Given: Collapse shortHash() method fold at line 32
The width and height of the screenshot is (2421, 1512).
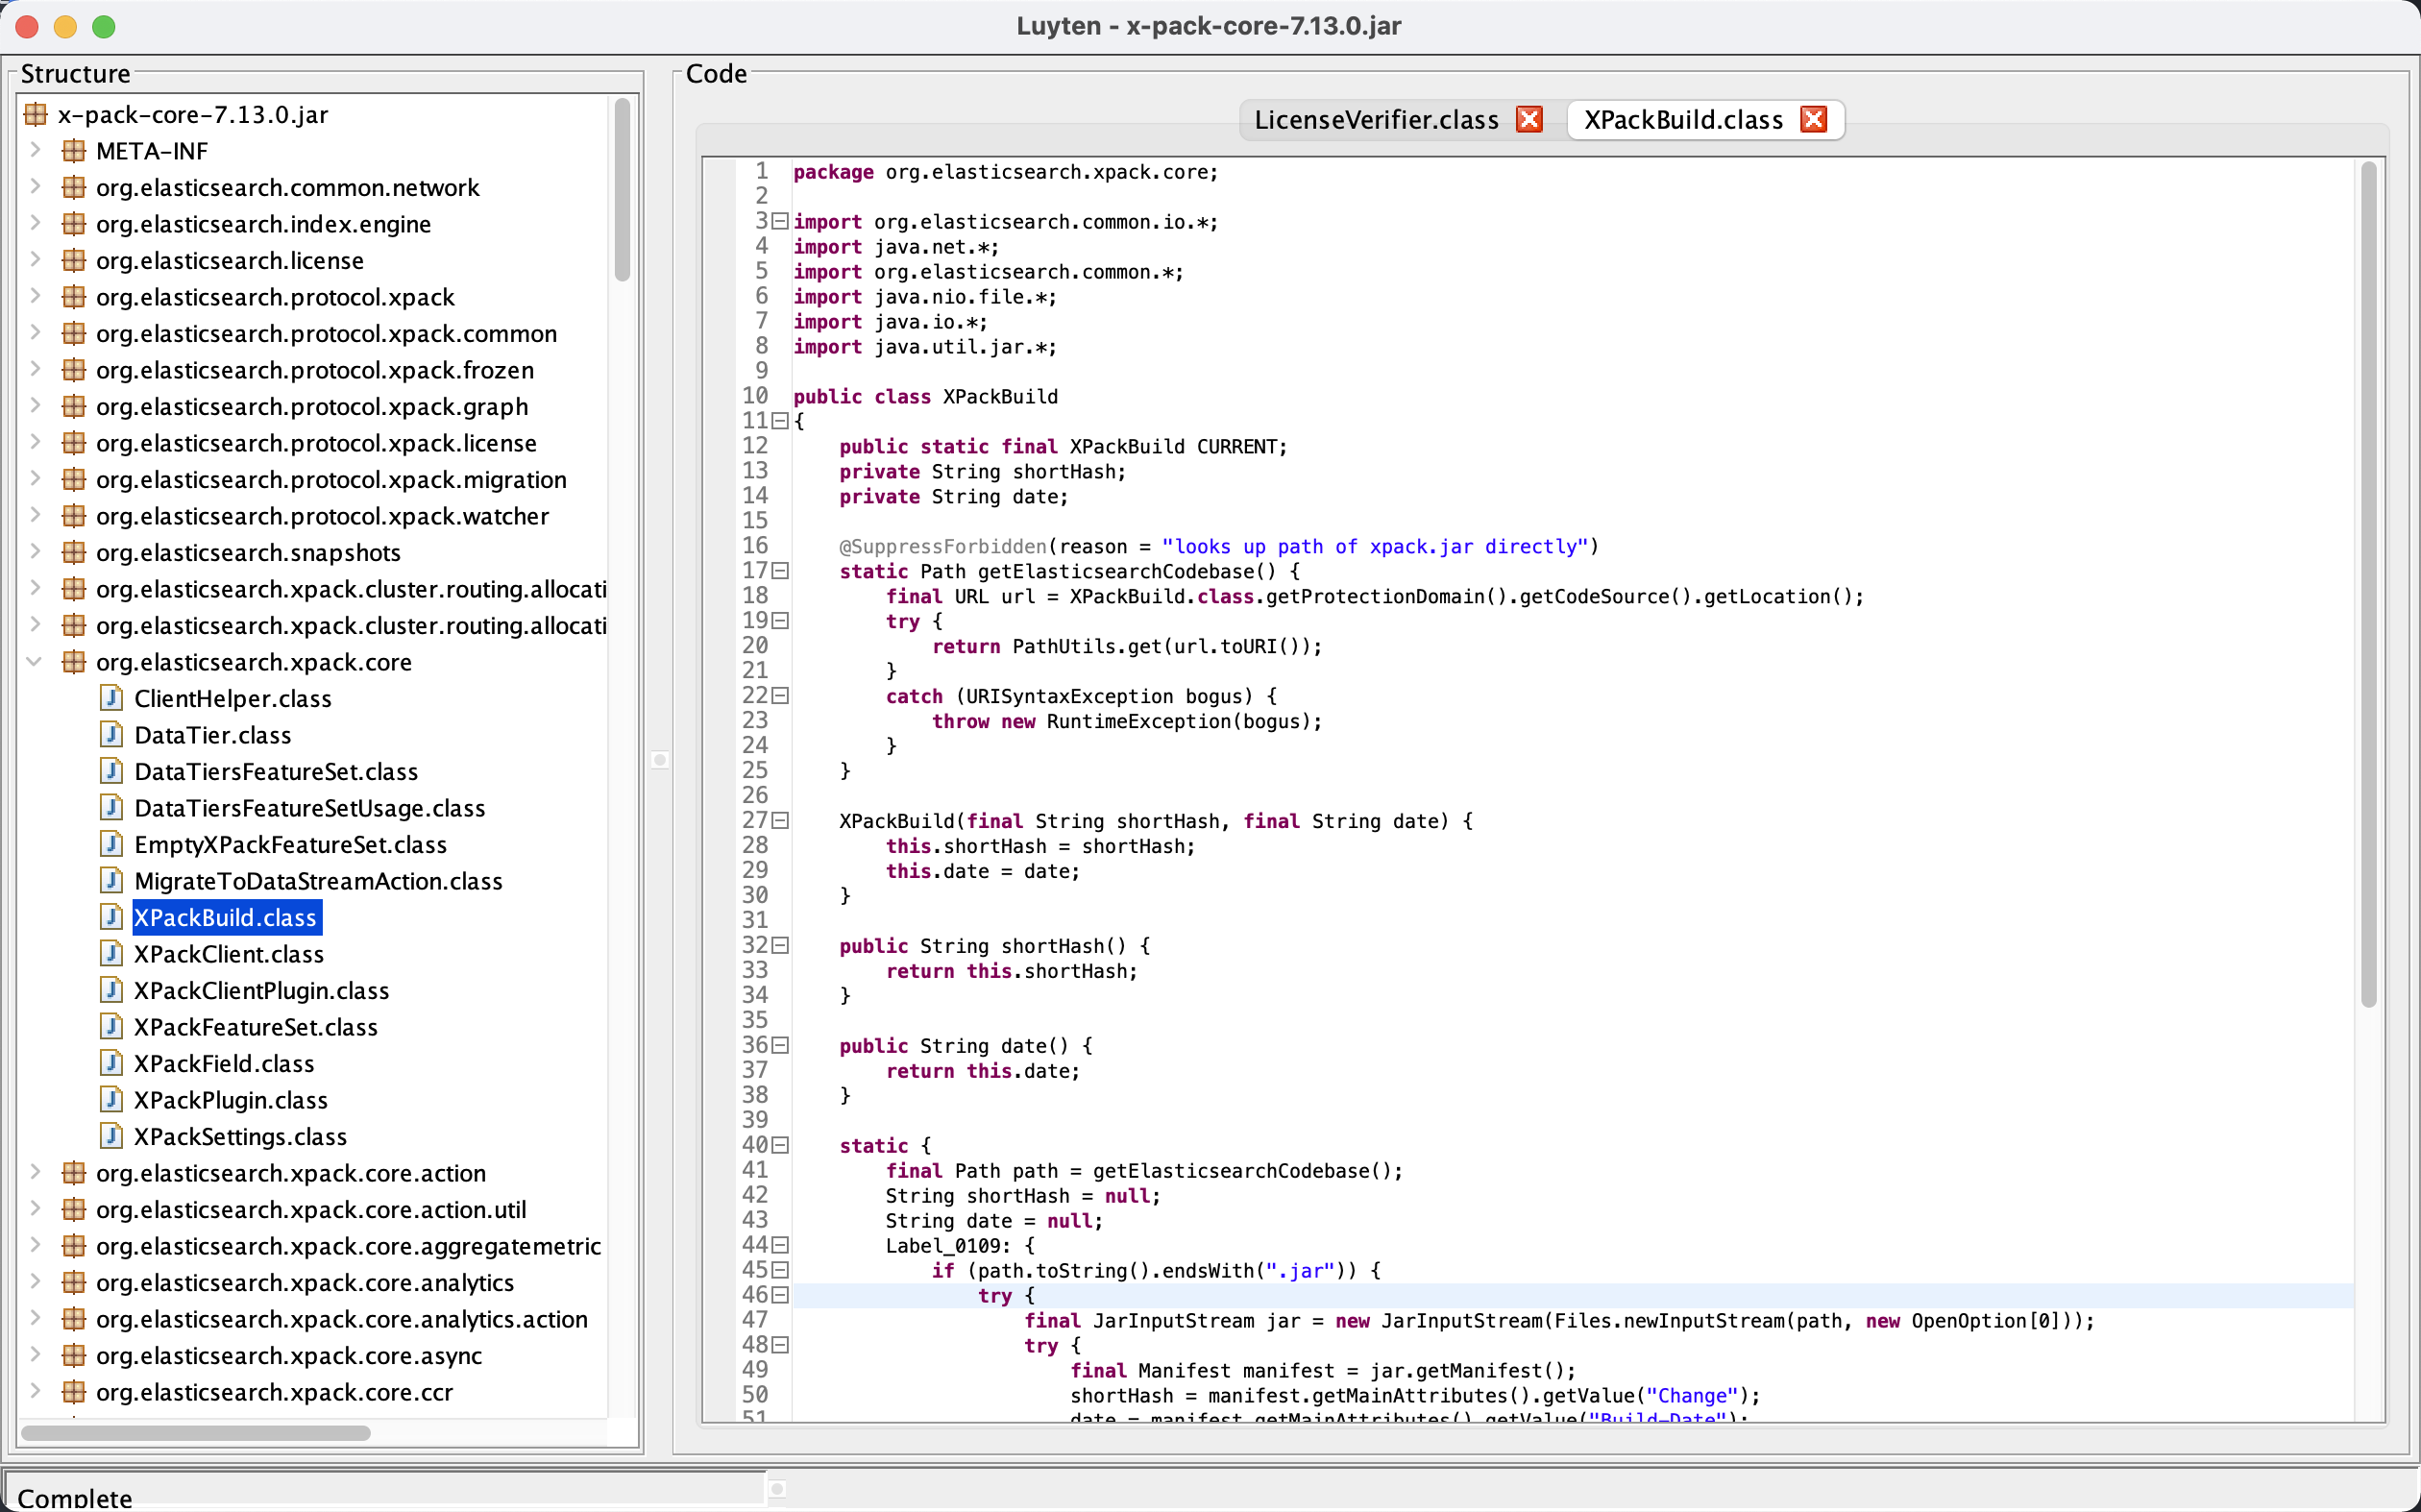Looking at the screenshot, I should [780, 946].
